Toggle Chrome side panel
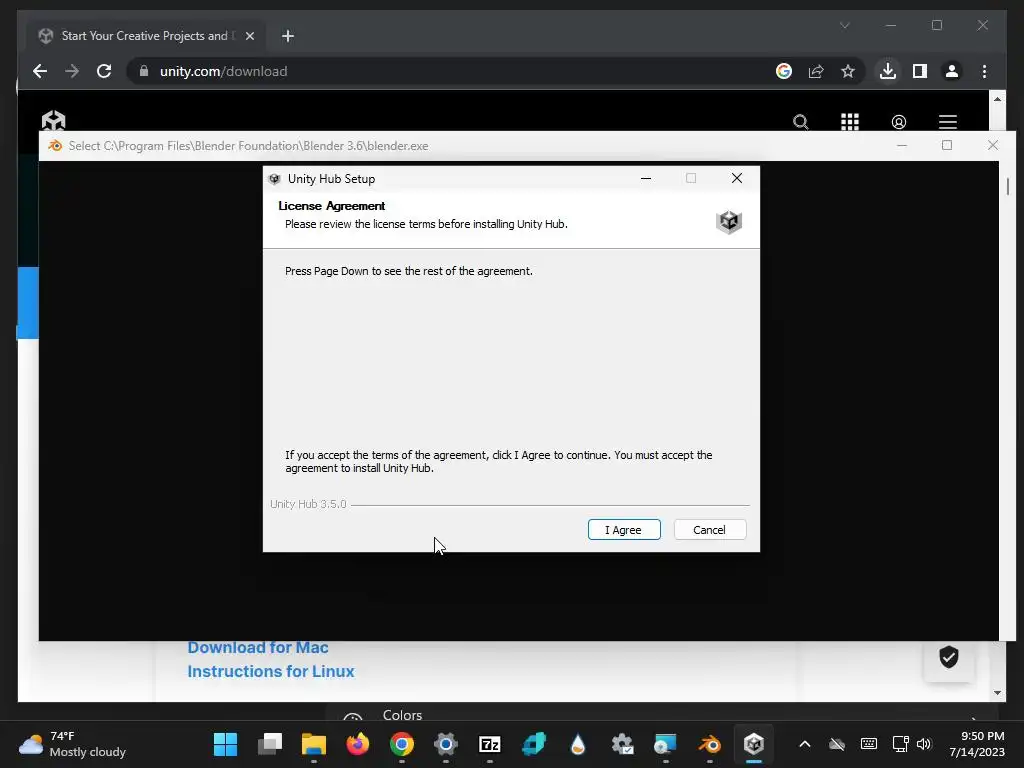This screenshot has width=1024, height=768. 920,71
